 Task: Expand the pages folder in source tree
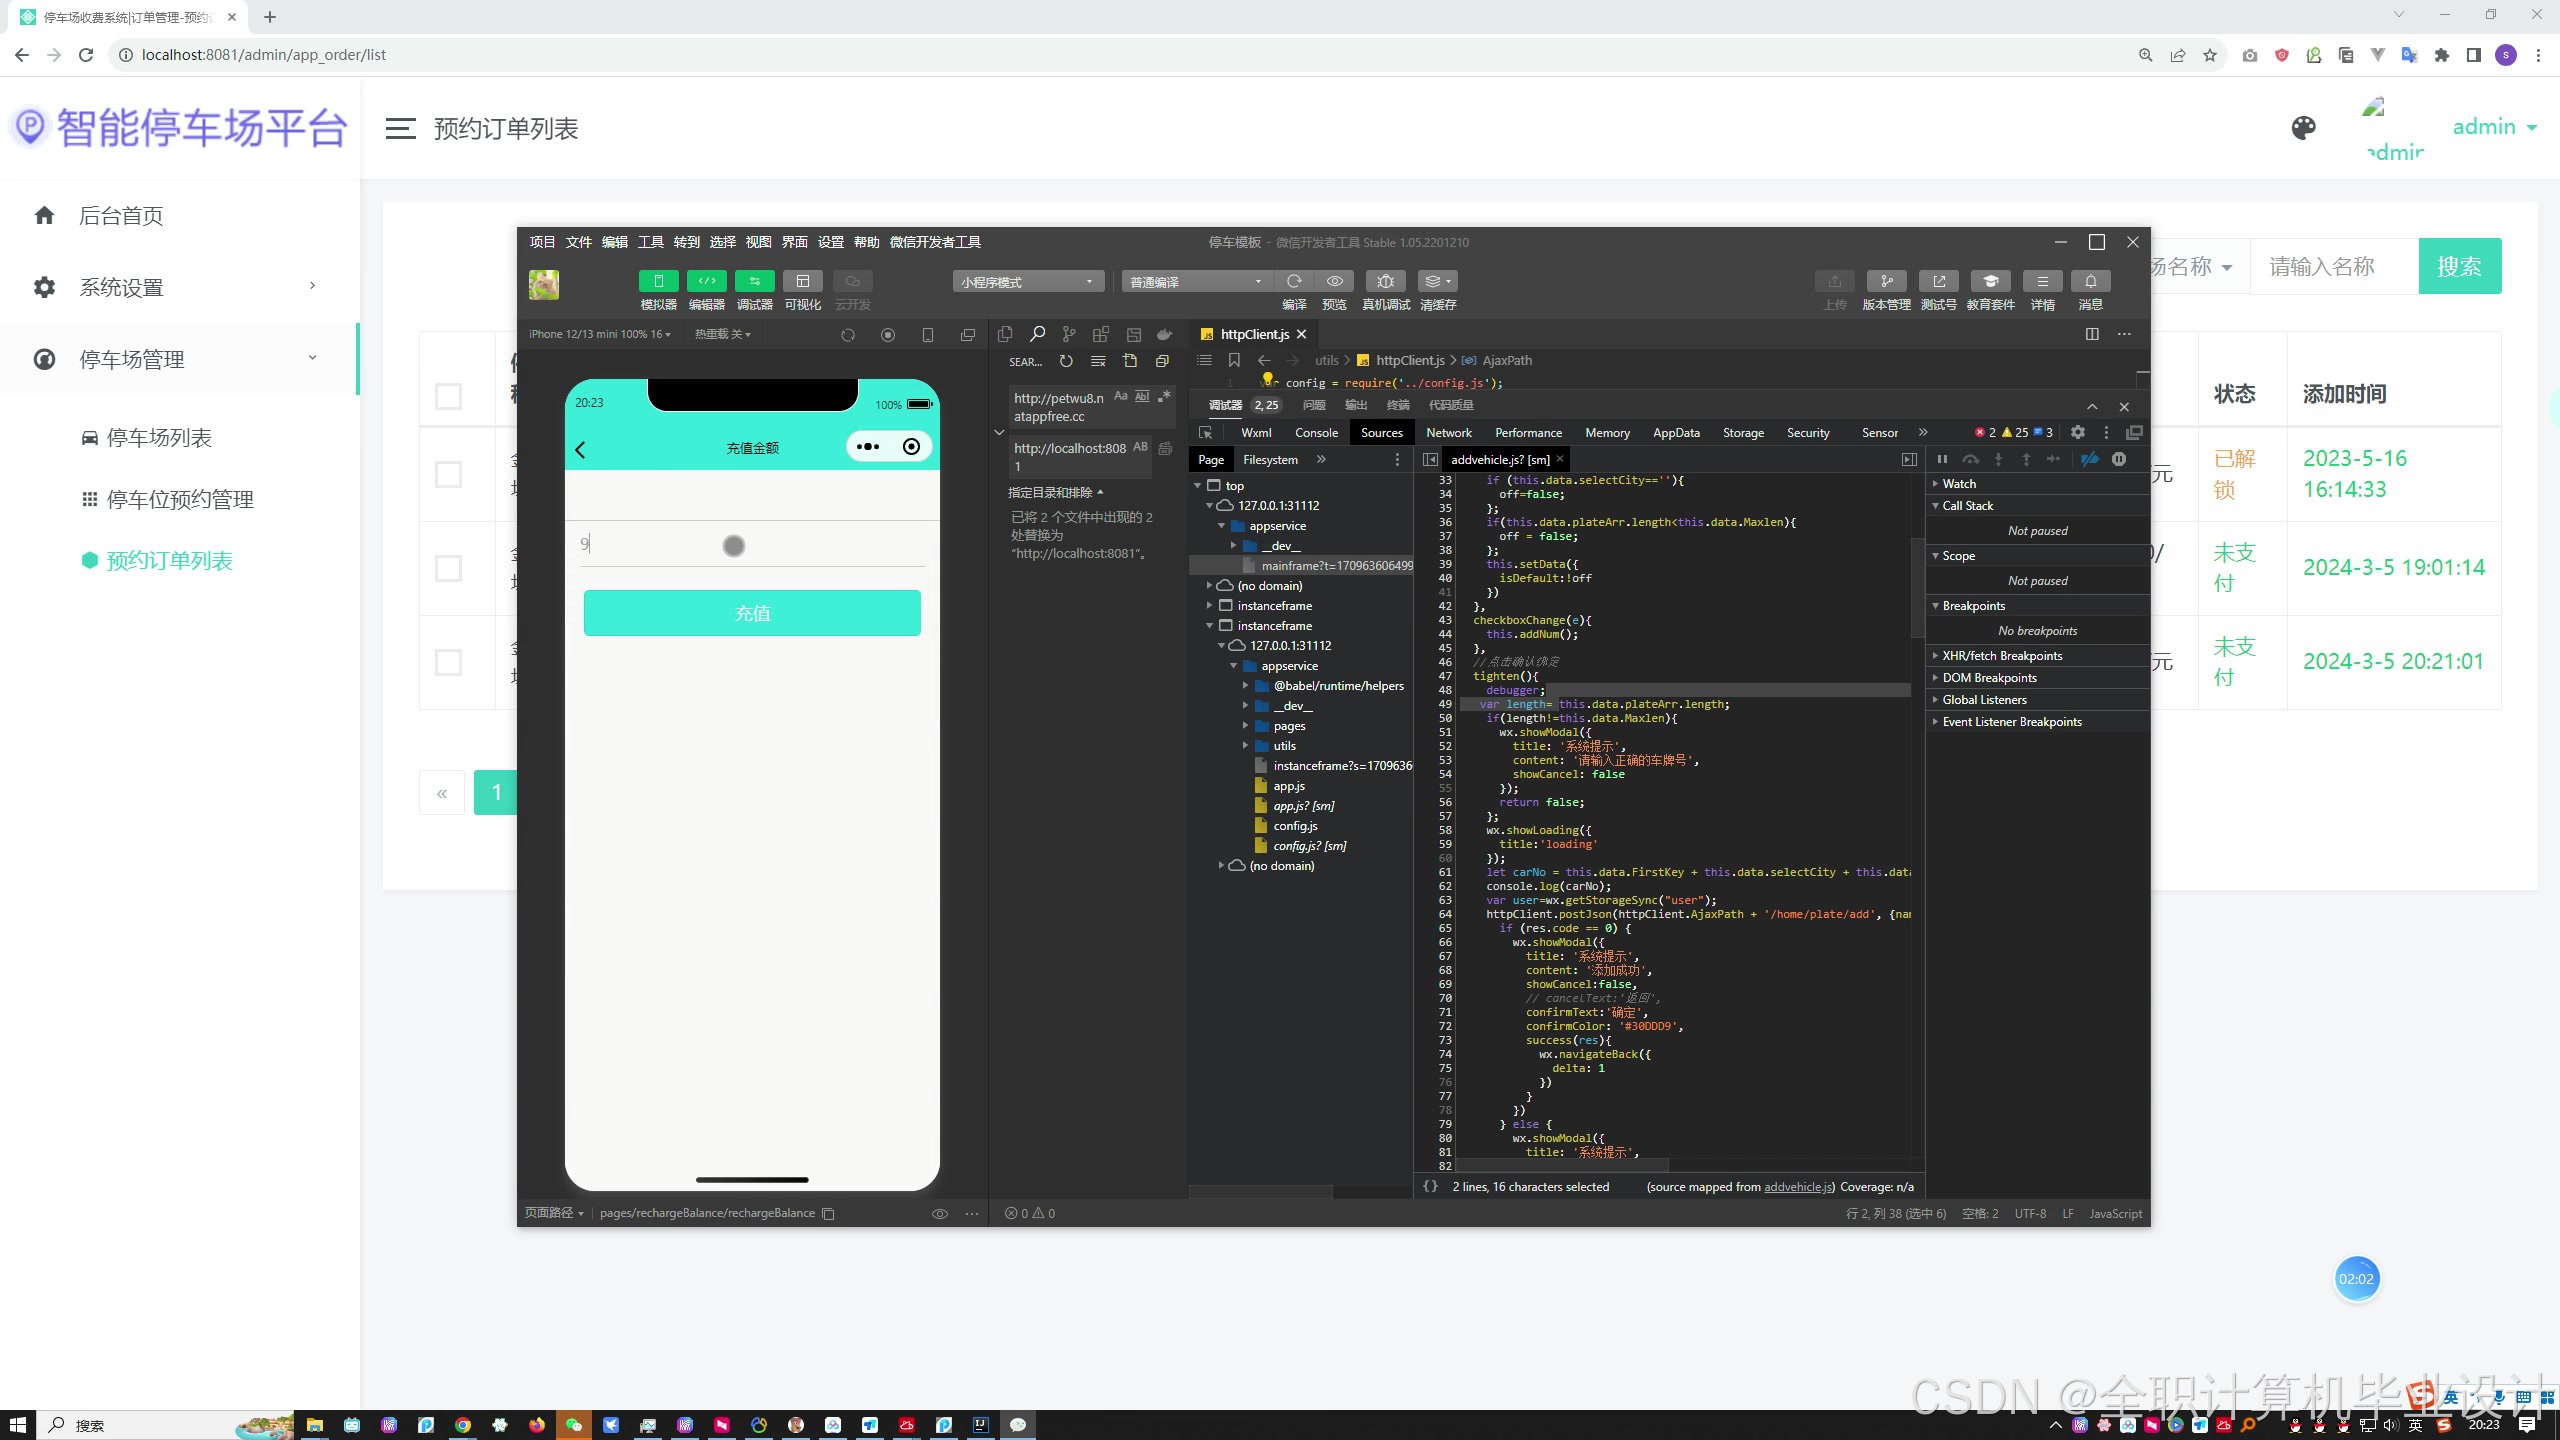1246,726
